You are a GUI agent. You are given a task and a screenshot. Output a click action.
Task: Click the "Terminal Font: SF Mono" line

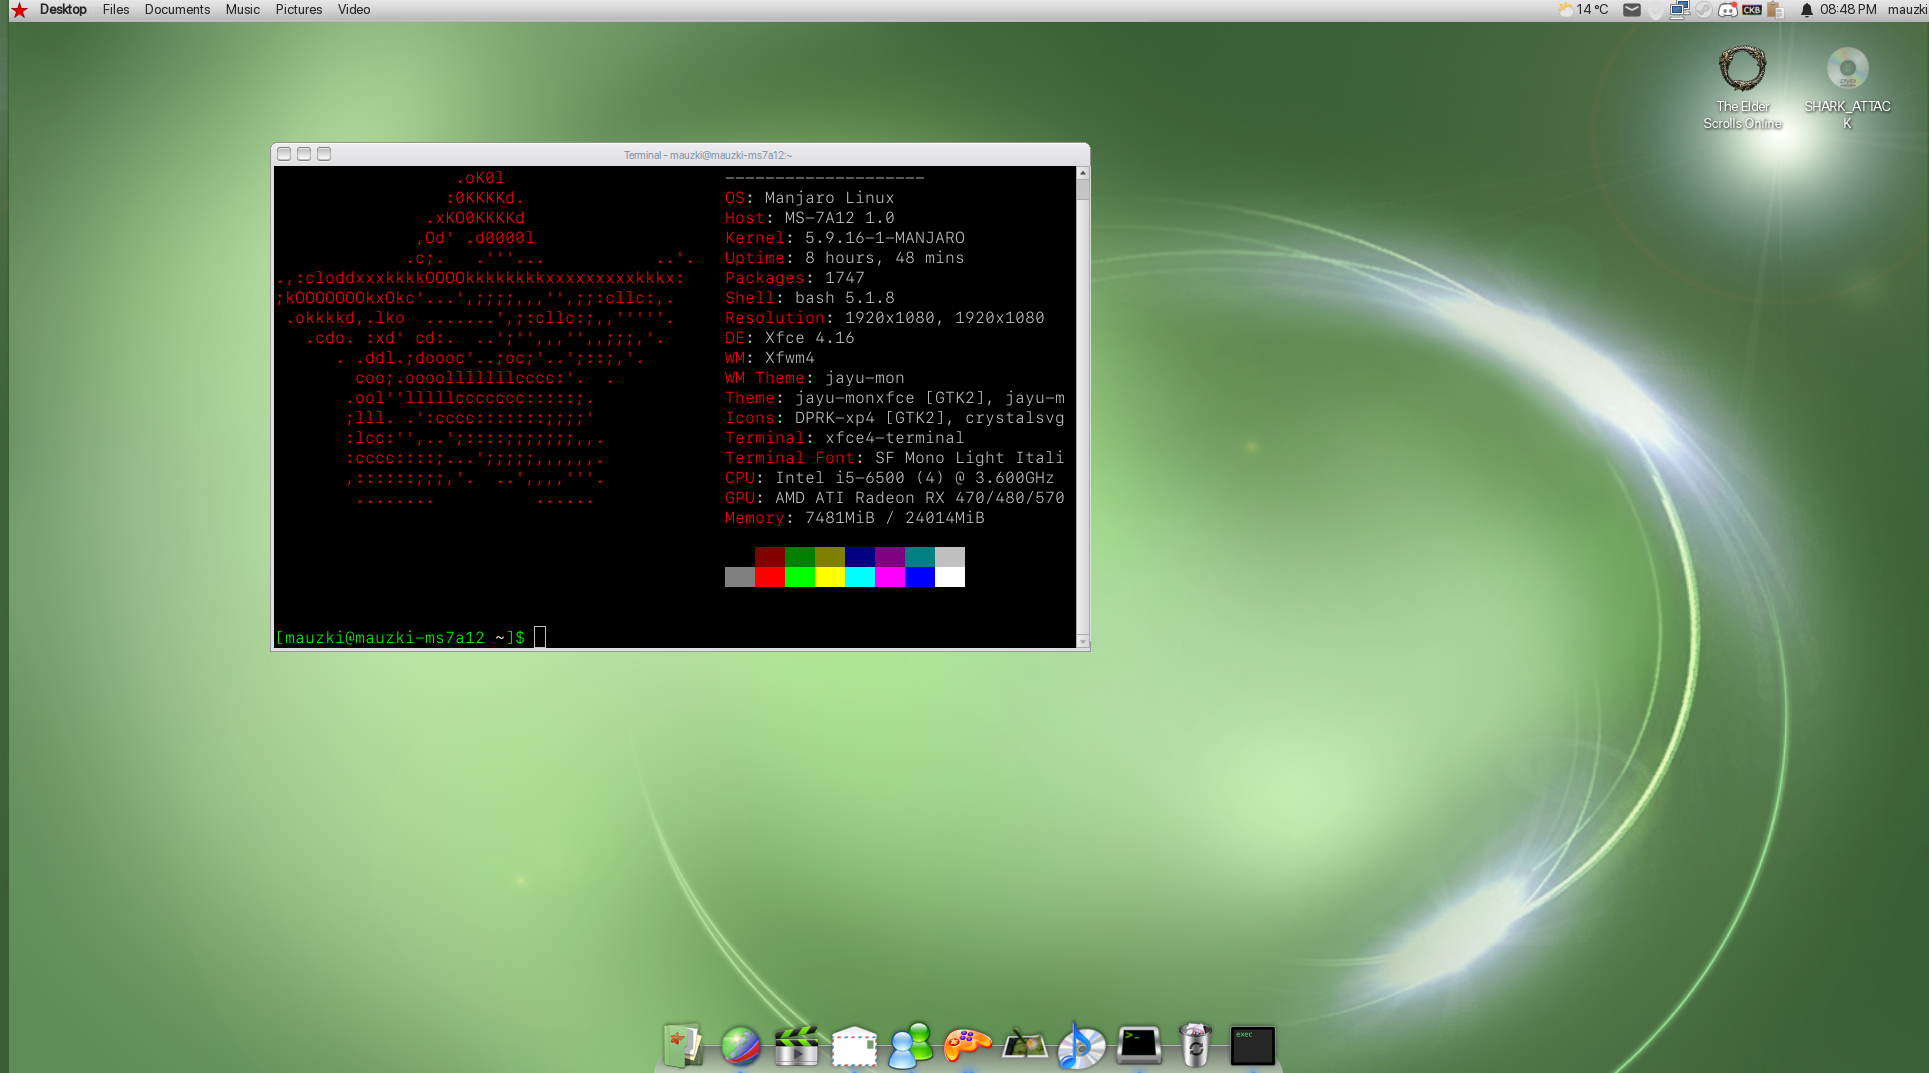(895, 458)
